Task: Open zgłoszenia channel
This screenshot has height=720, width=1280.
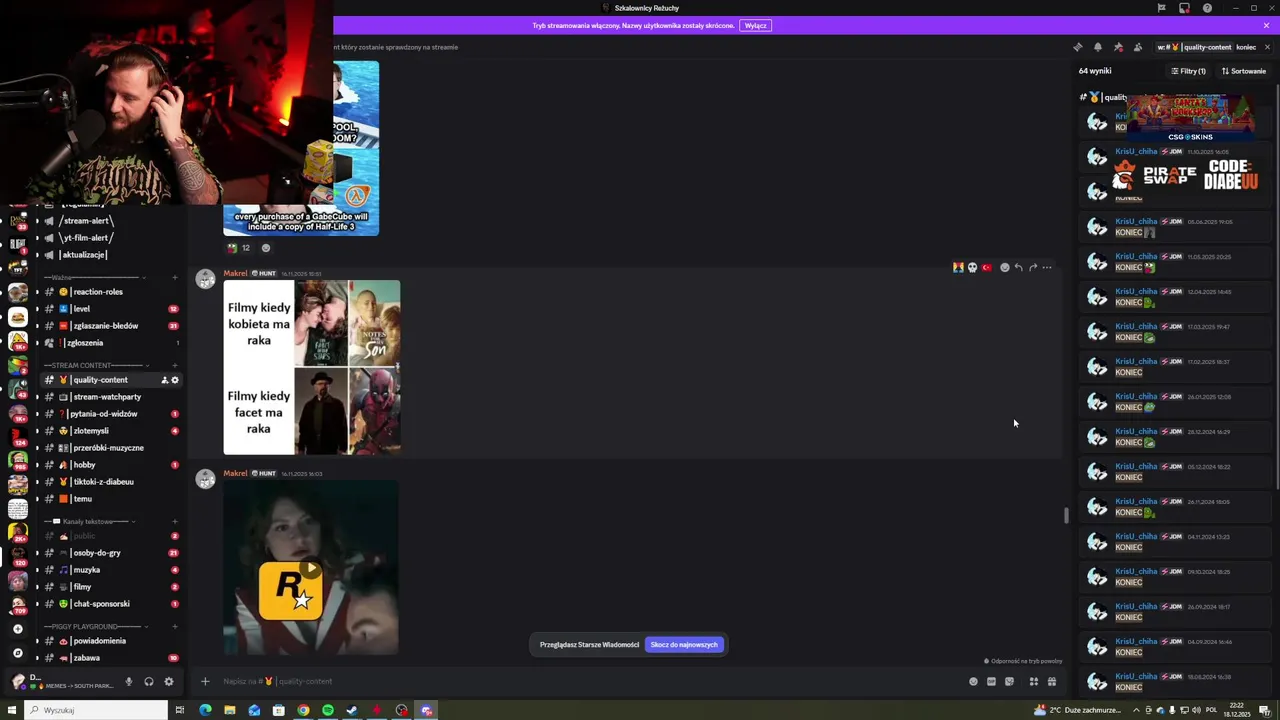Action: 112,343
